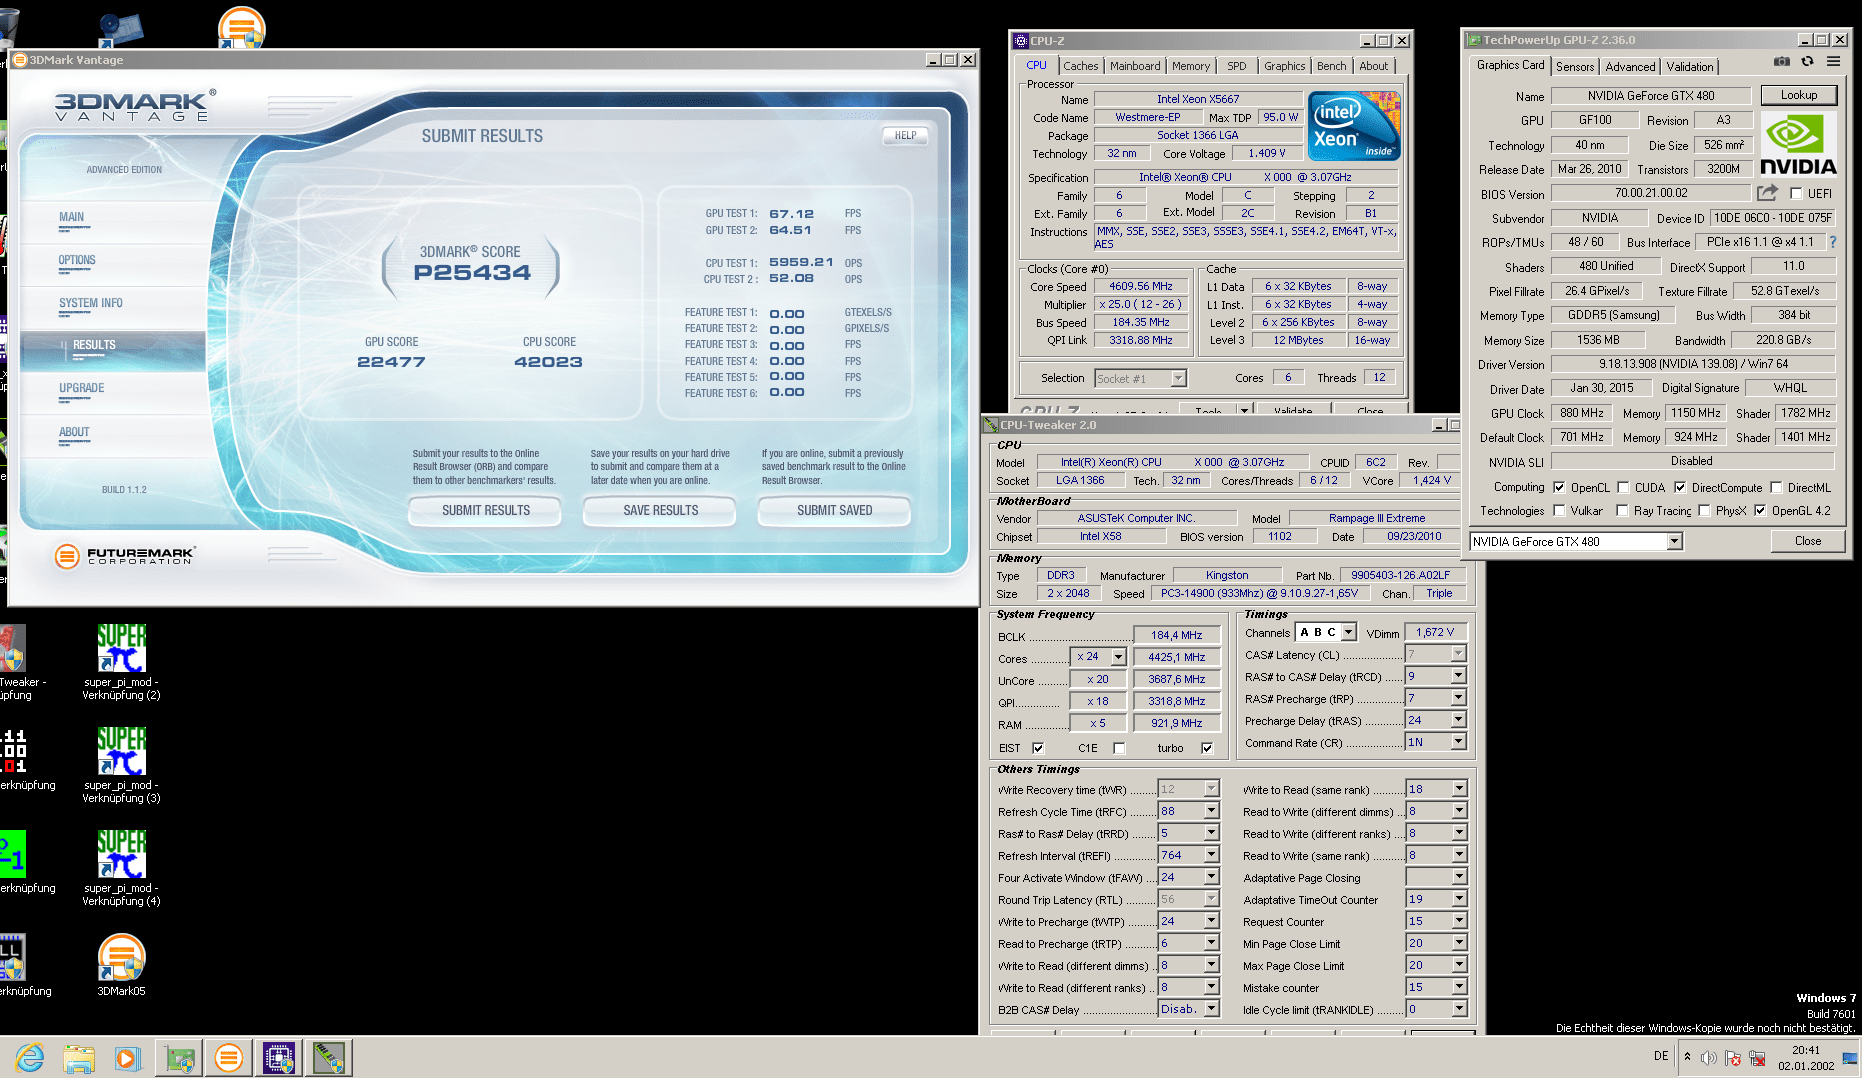1862x1078 pixels.
Task: Open OPTIONS in 3DMark Vantage sidebar
Action: tap(77, 260)
